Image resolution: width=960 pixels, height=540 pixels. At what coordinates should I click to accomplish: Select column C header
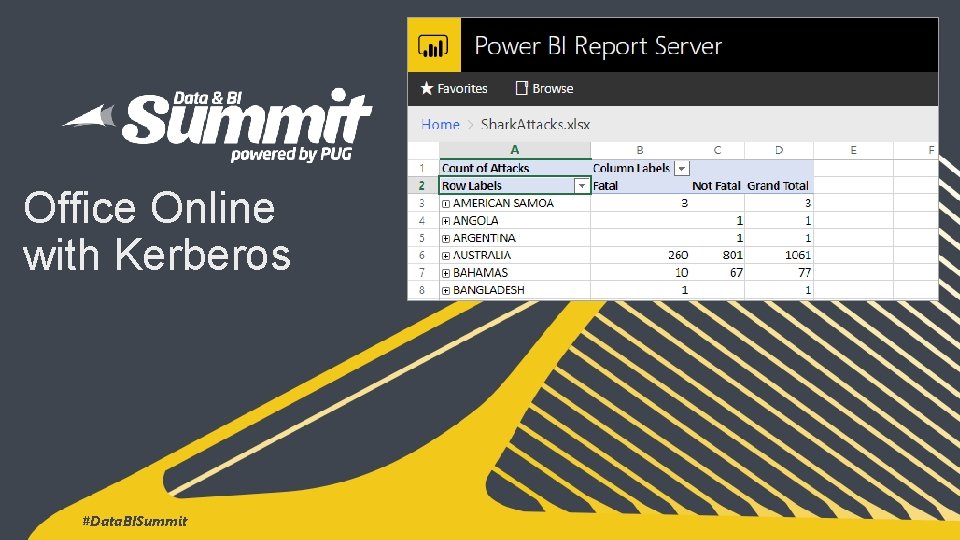(717, 150)
